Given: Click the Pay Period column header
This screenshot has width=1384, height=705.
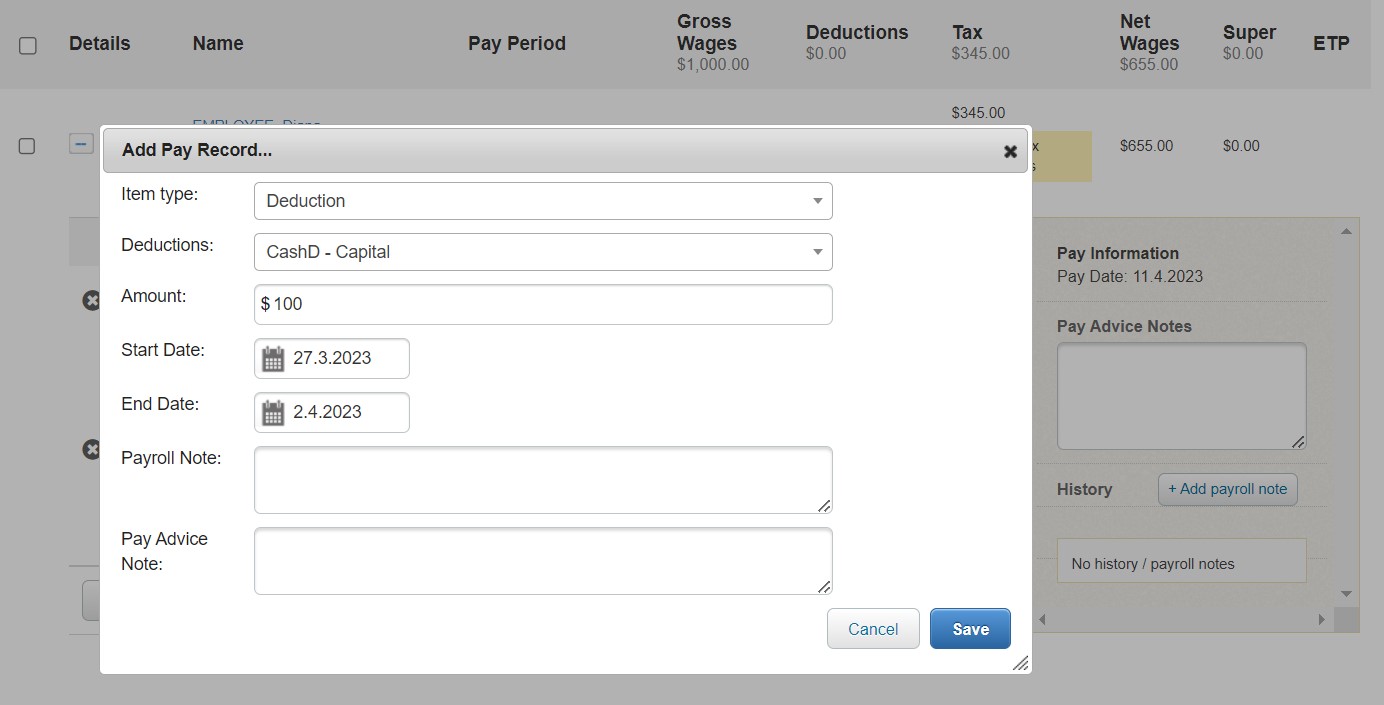Looking at the screenshot, I should point(517,43).
